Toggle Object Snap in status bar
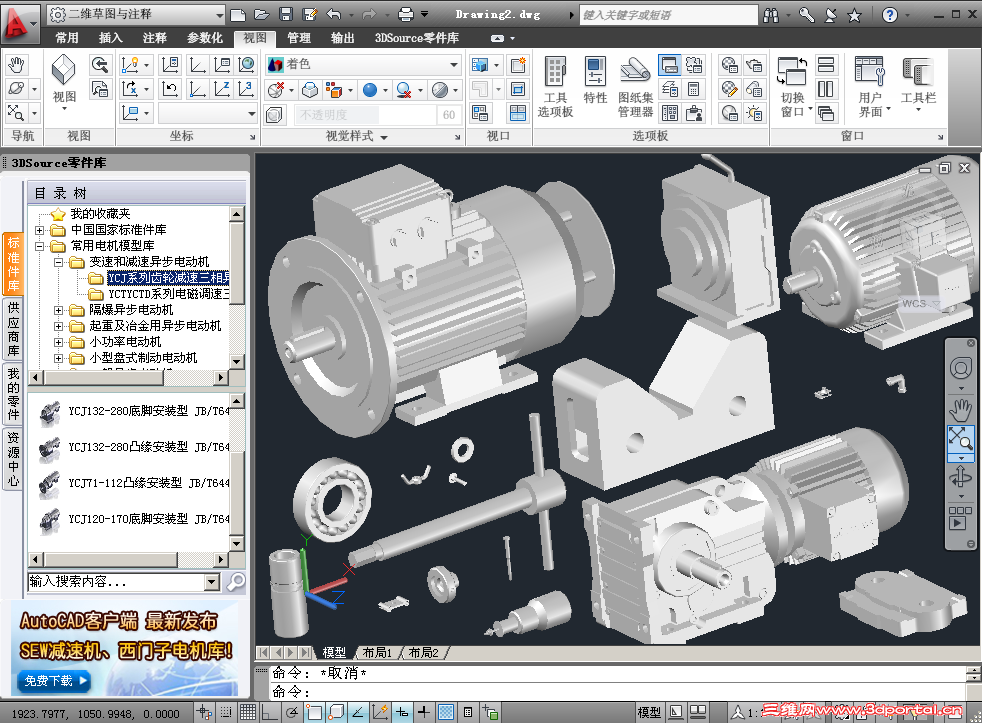The height and width of the screenshot is (723, 982). tap(314, 712)
